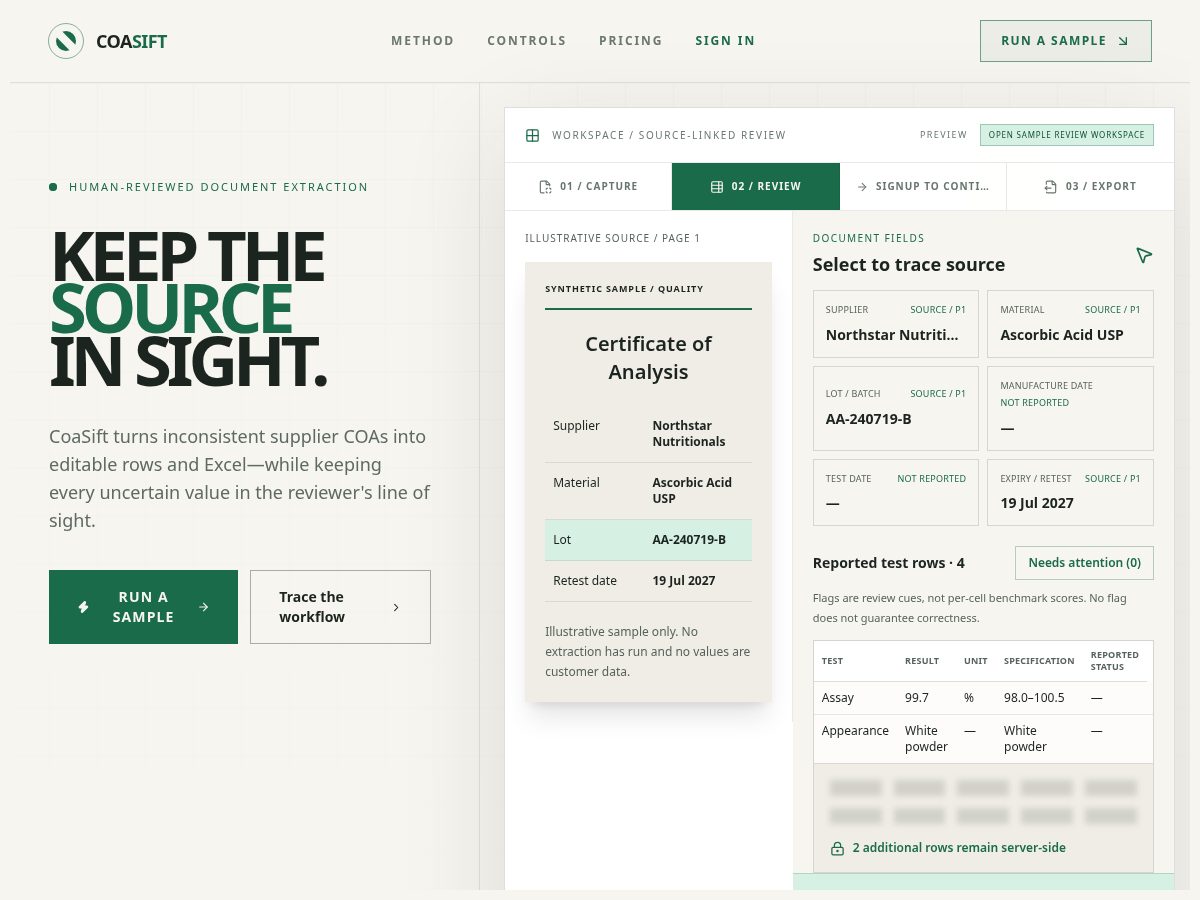Select the Material field card
Viewport: 1200px width, 900px height.
(1070, 324)
